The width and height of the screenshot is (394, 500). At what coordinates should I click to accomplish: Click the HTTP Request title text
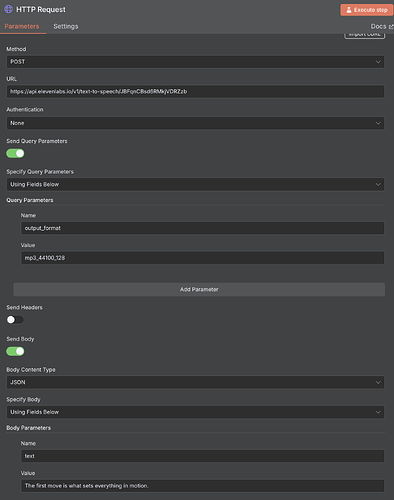point(41,9)
